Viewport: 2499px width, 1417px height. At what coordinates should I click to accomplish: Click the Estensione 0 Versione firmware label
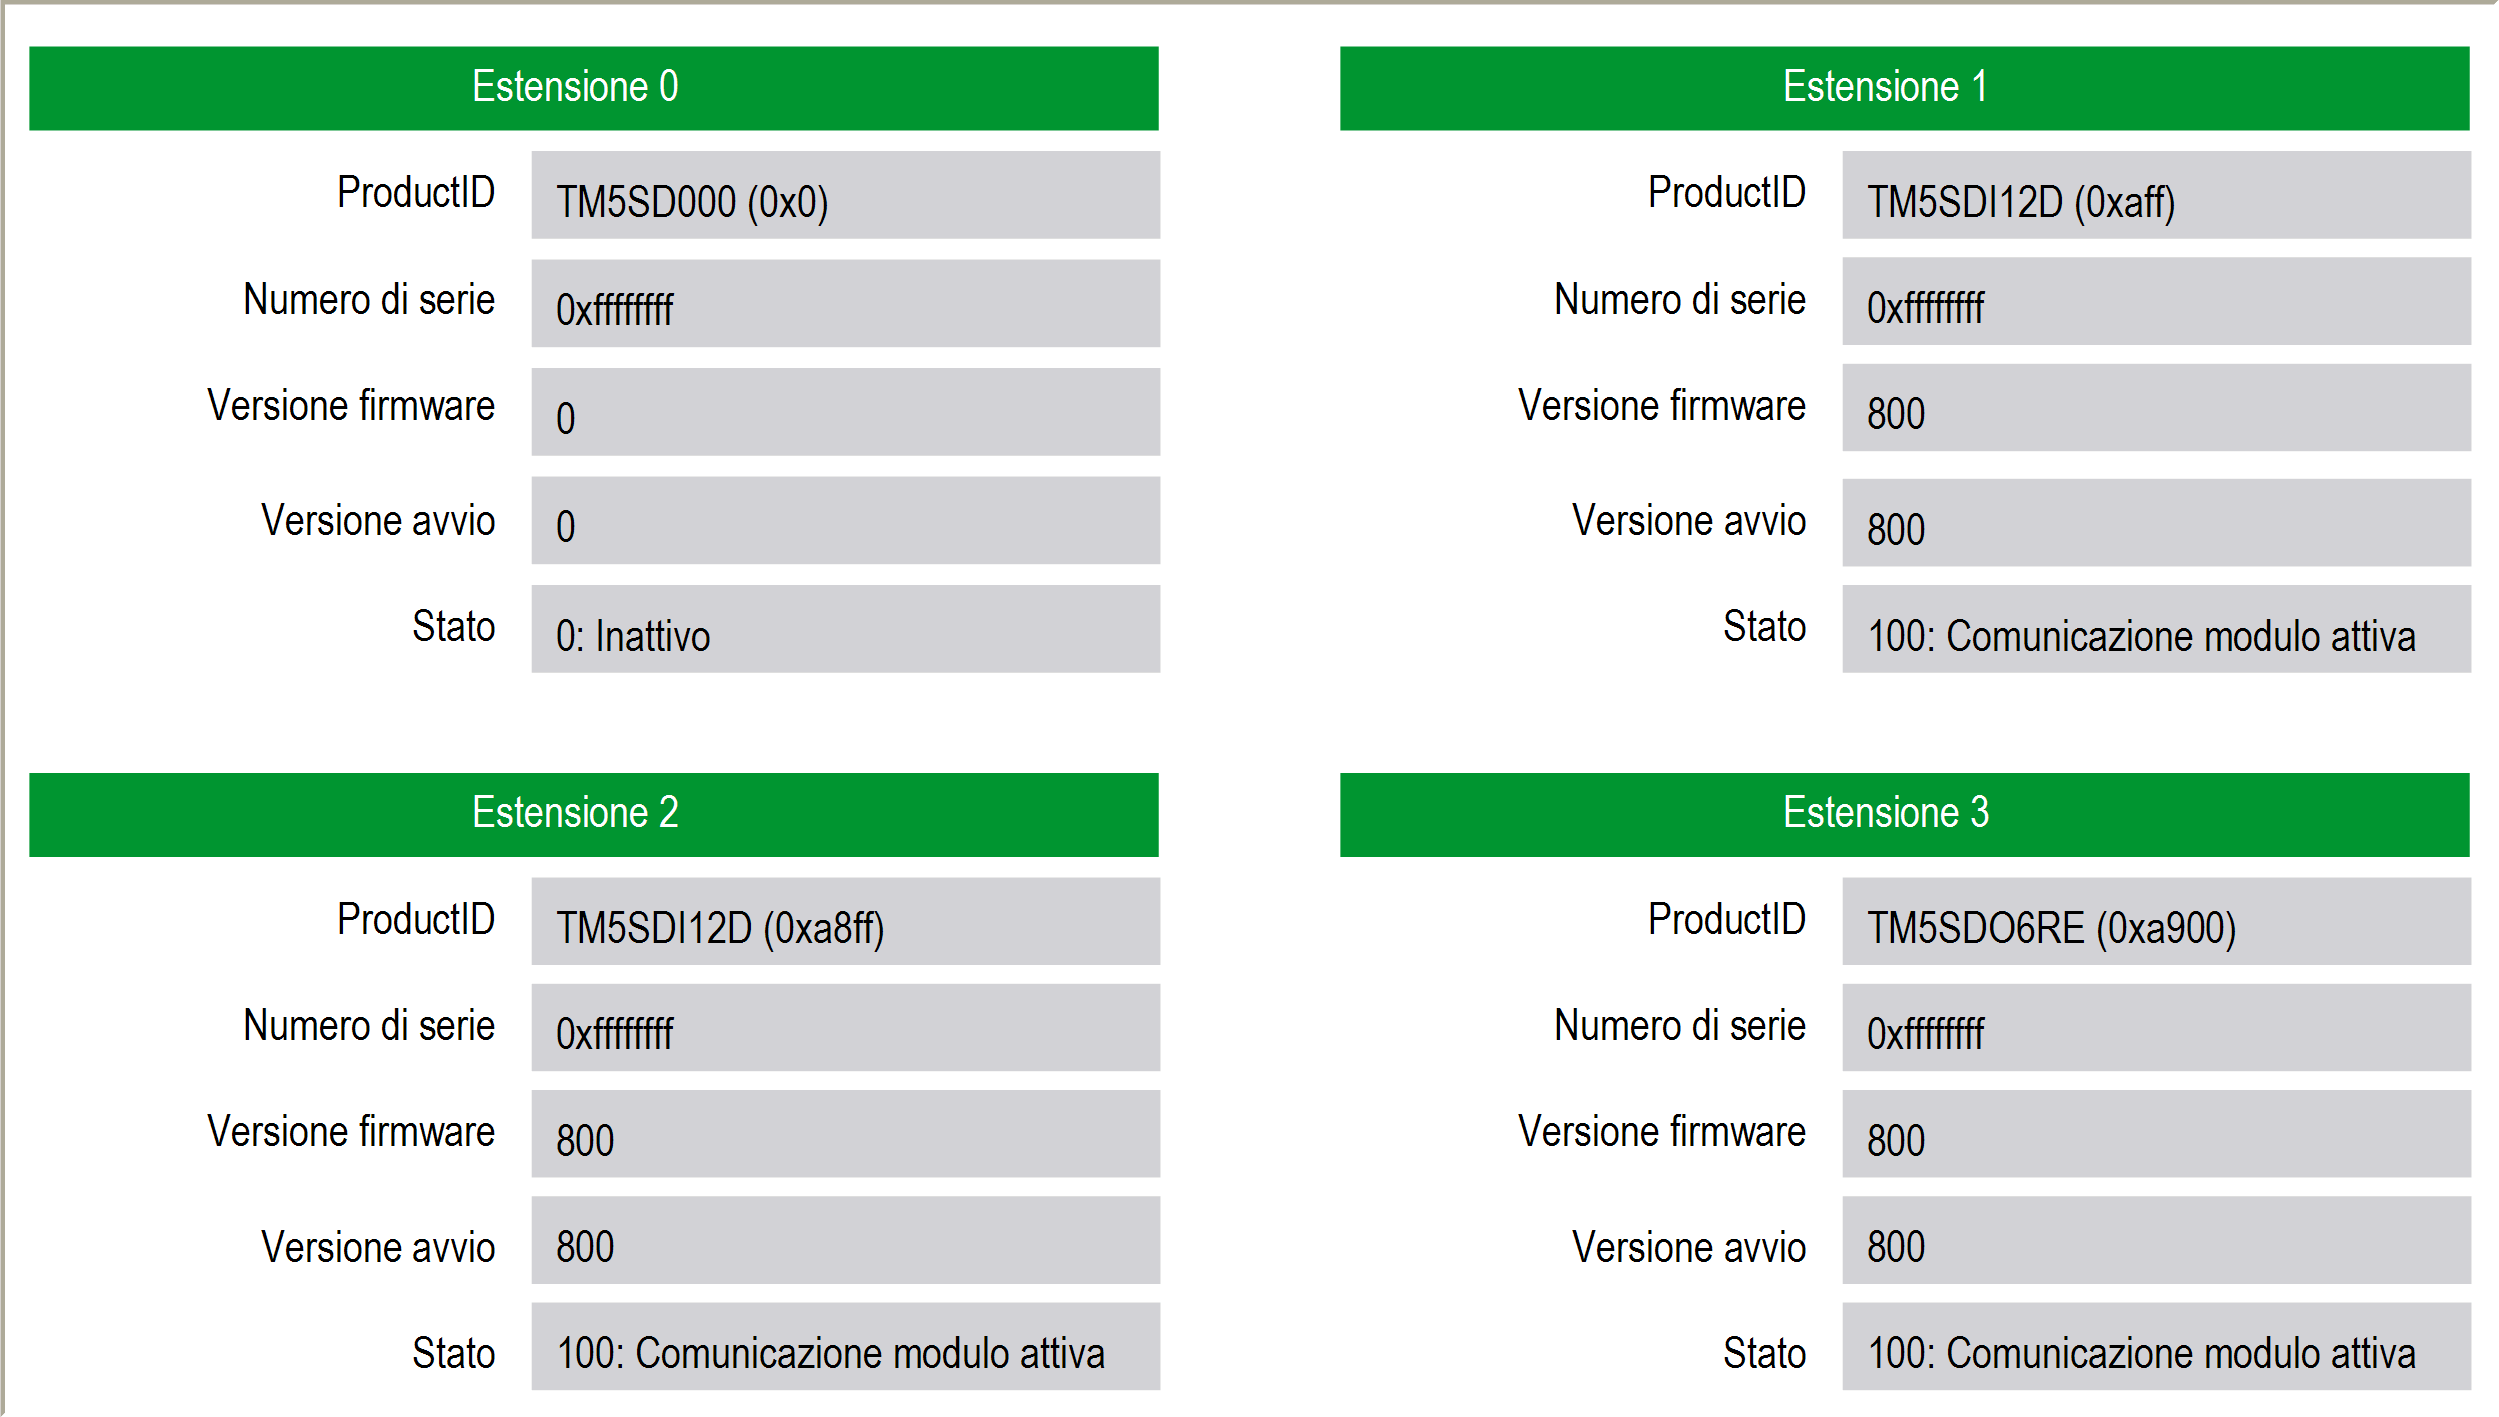[x=351, y=406]
